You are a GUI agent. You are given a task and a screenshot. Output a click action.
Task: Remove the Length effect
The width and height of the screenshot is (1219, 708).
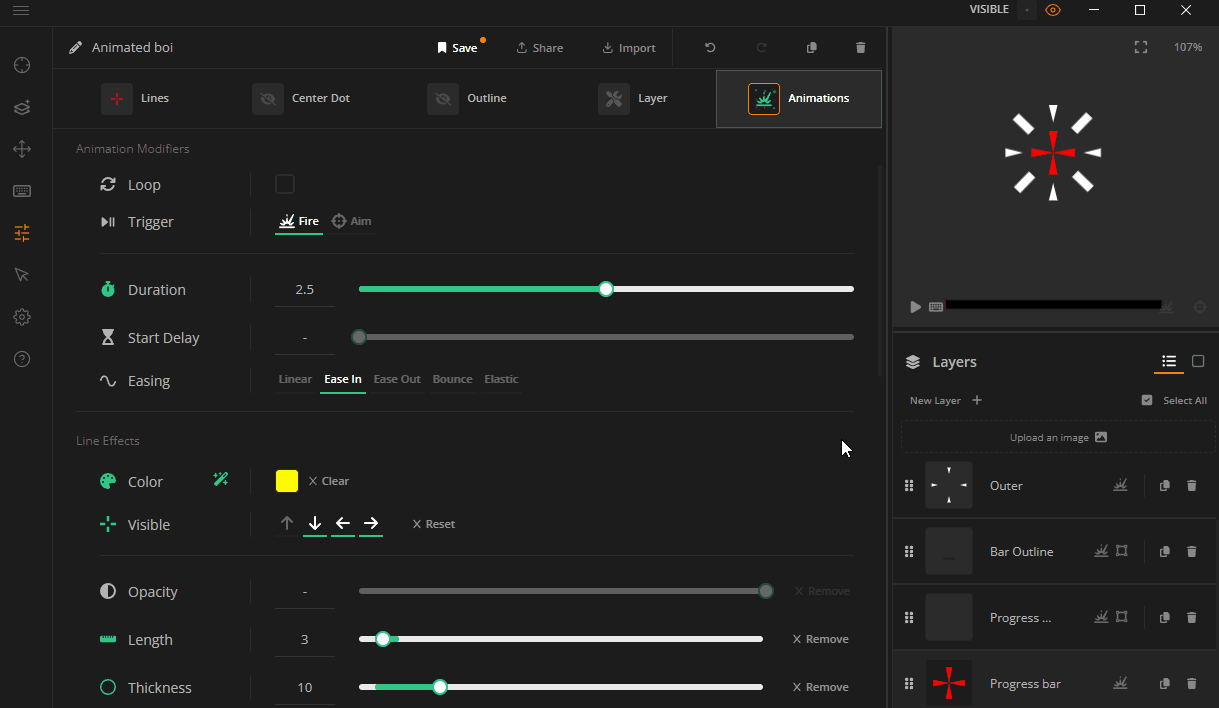pyautogui.click(x=820, y=639)
